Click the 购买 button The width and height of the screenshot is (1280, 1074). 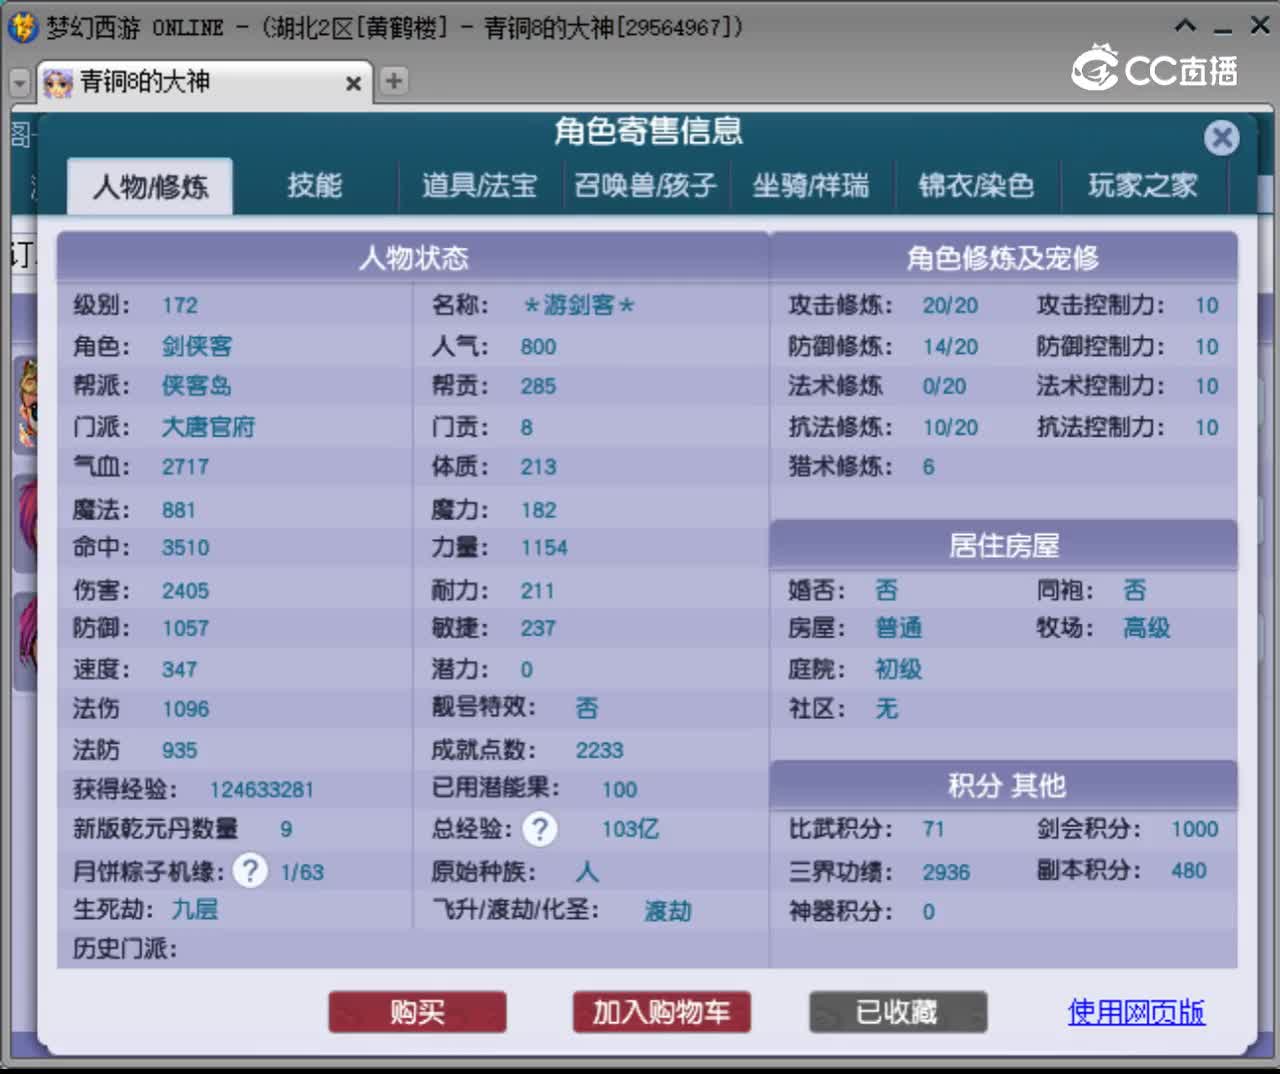pyautogui.click(x=417, y=1012)
